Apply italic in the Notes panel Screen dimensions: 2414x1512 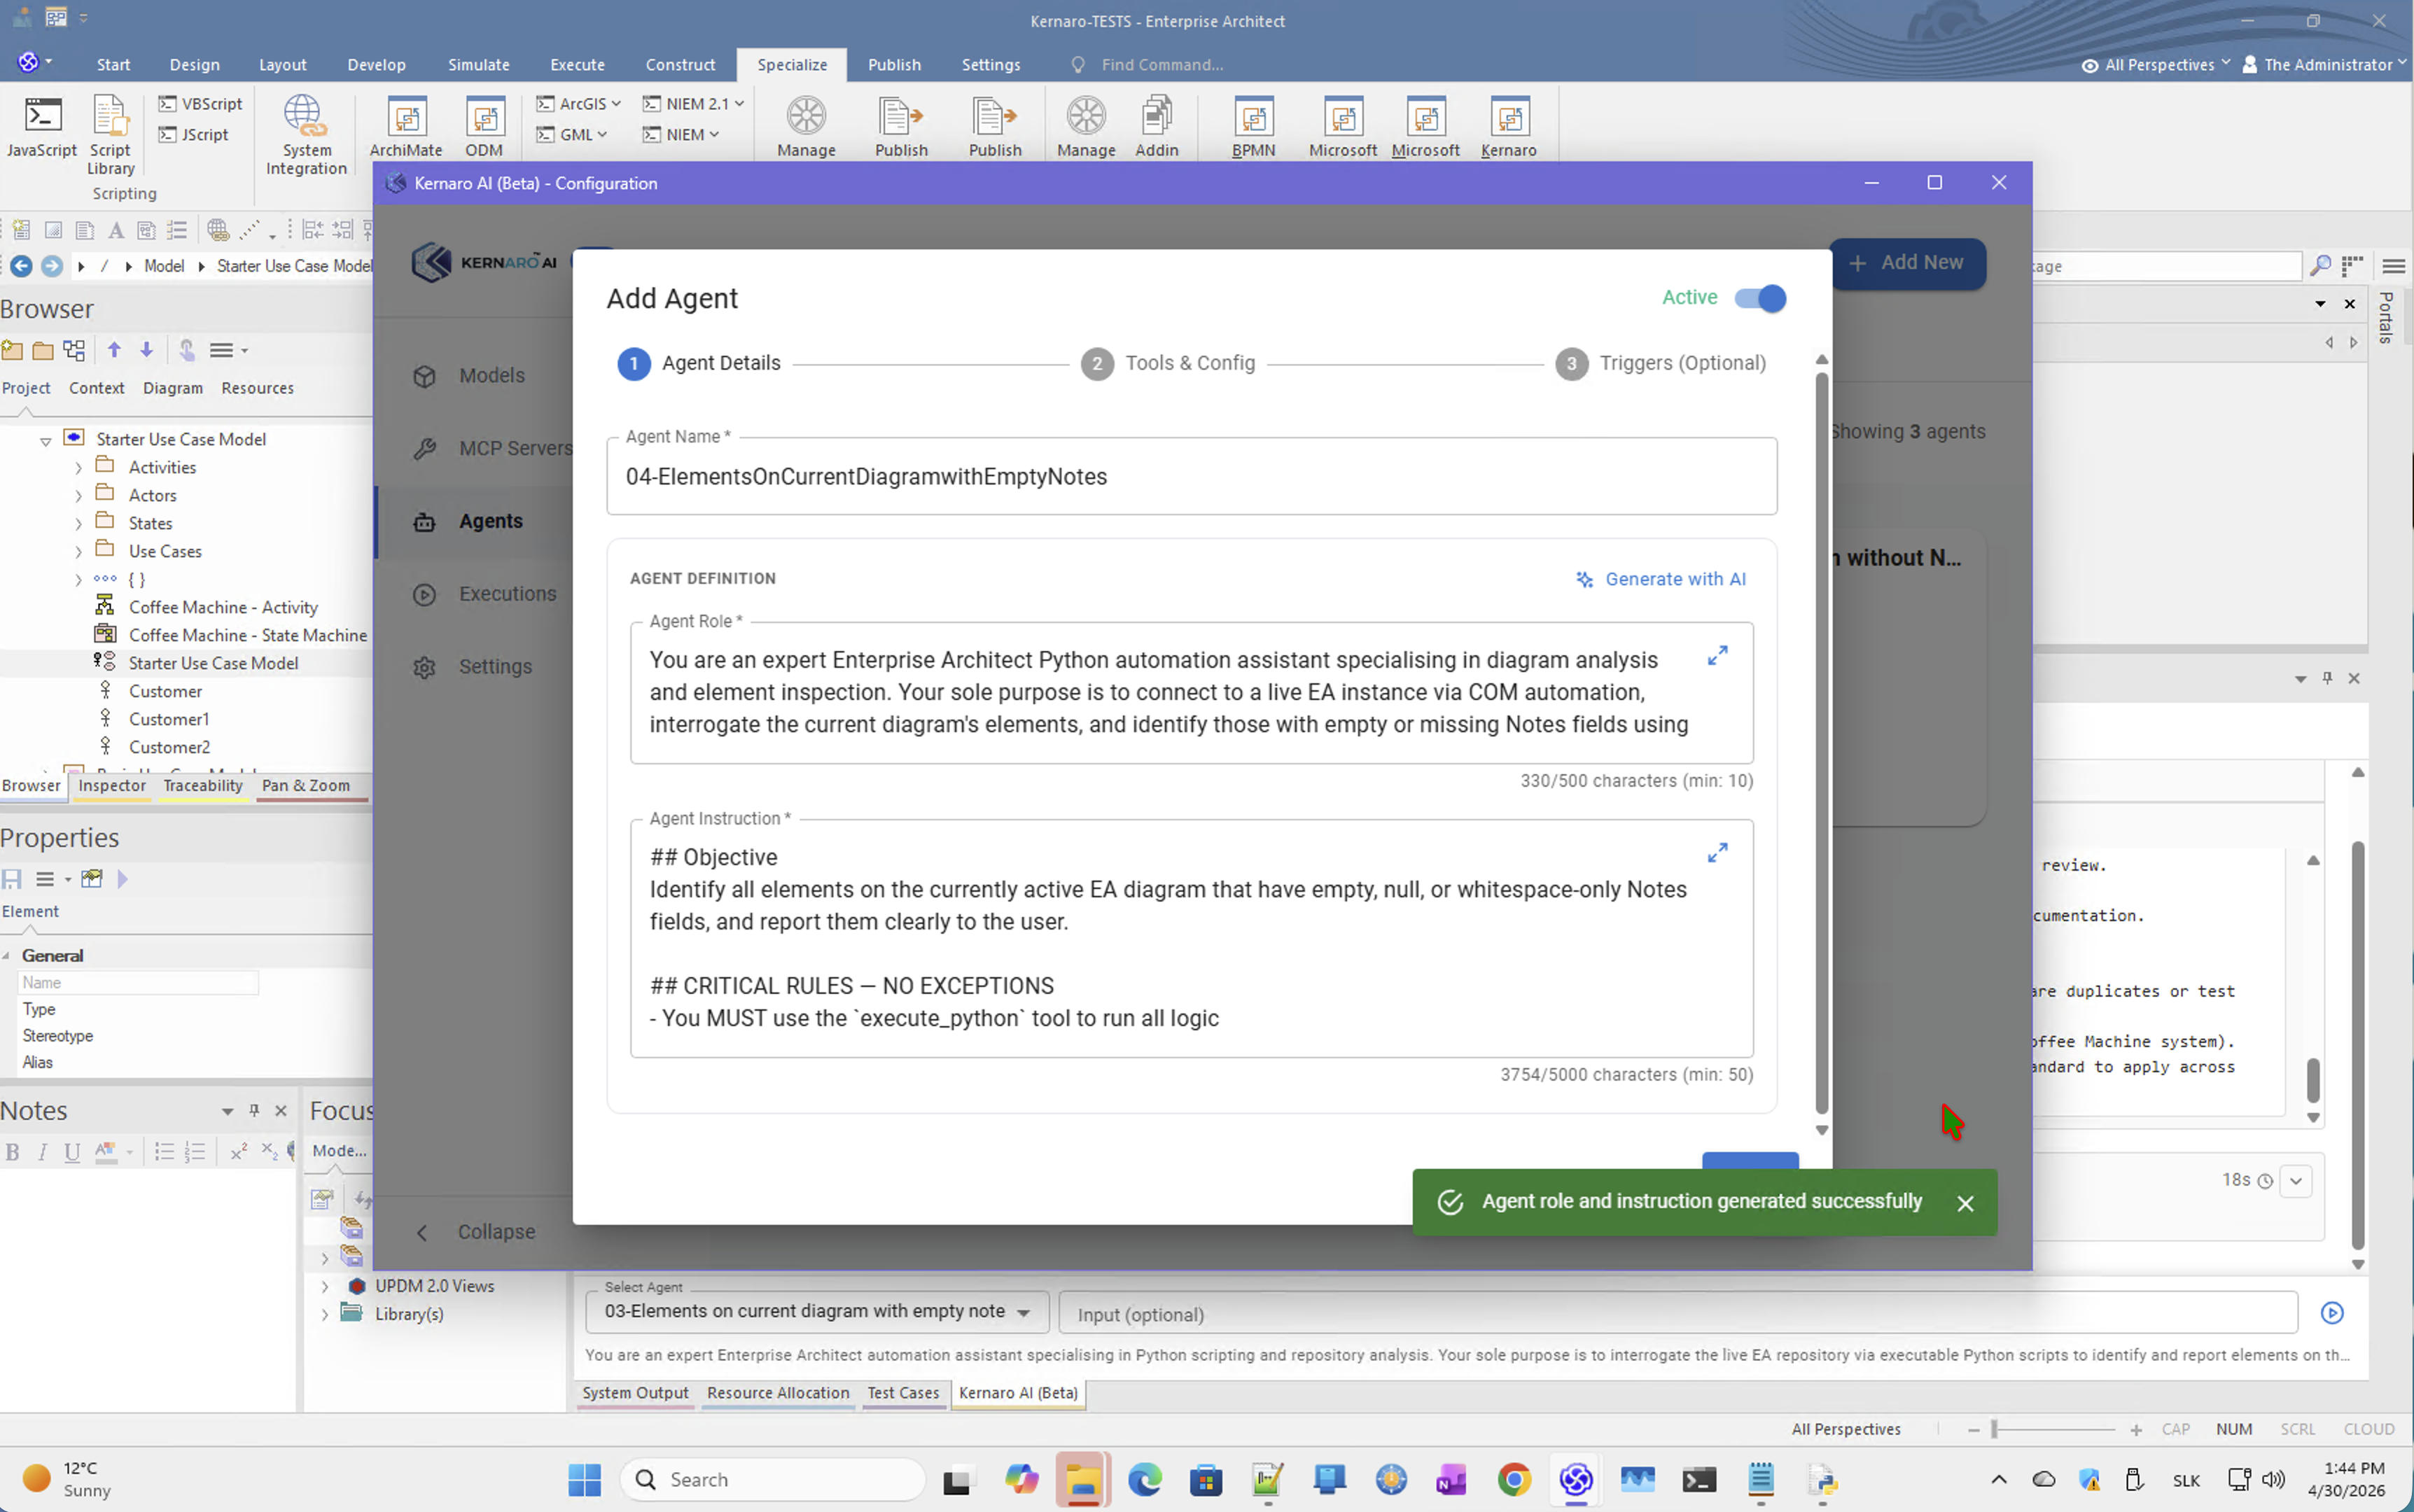(x=42, y=1152)
